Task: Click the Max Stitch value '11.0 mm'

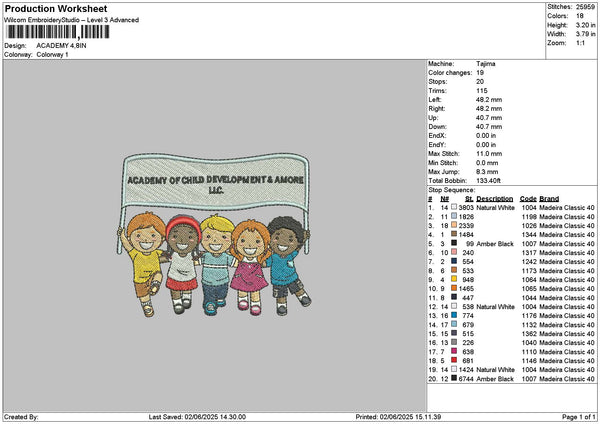Action: click(489, 153)
